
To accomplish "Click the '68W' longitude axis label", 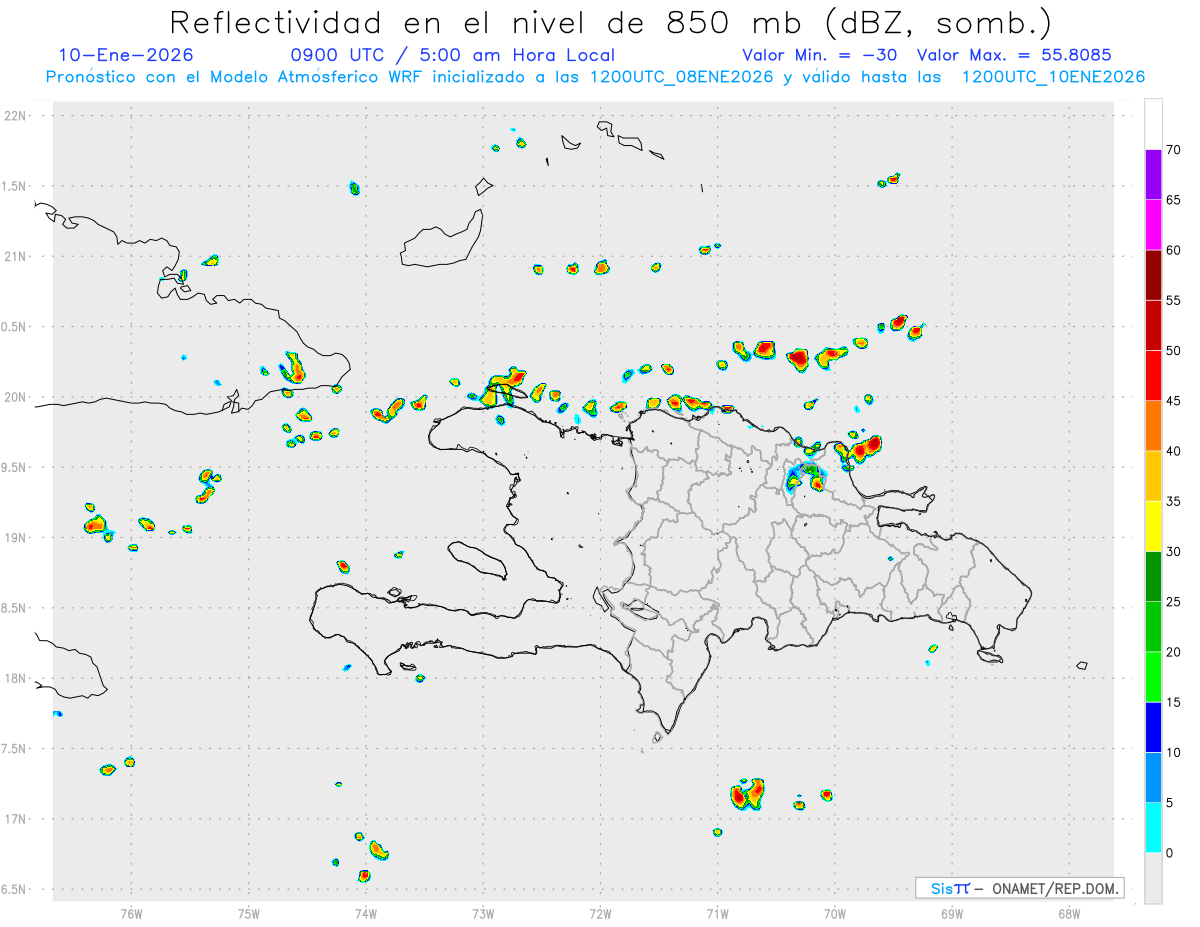I will point(1069,913).
